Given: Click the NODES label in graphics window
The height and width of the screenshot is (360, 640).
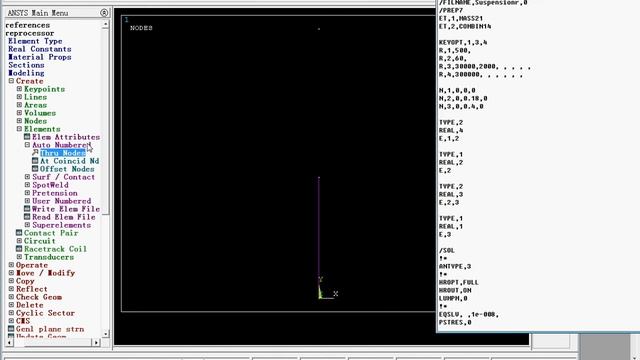Looking at the screenshot, I should pos(141,28).
